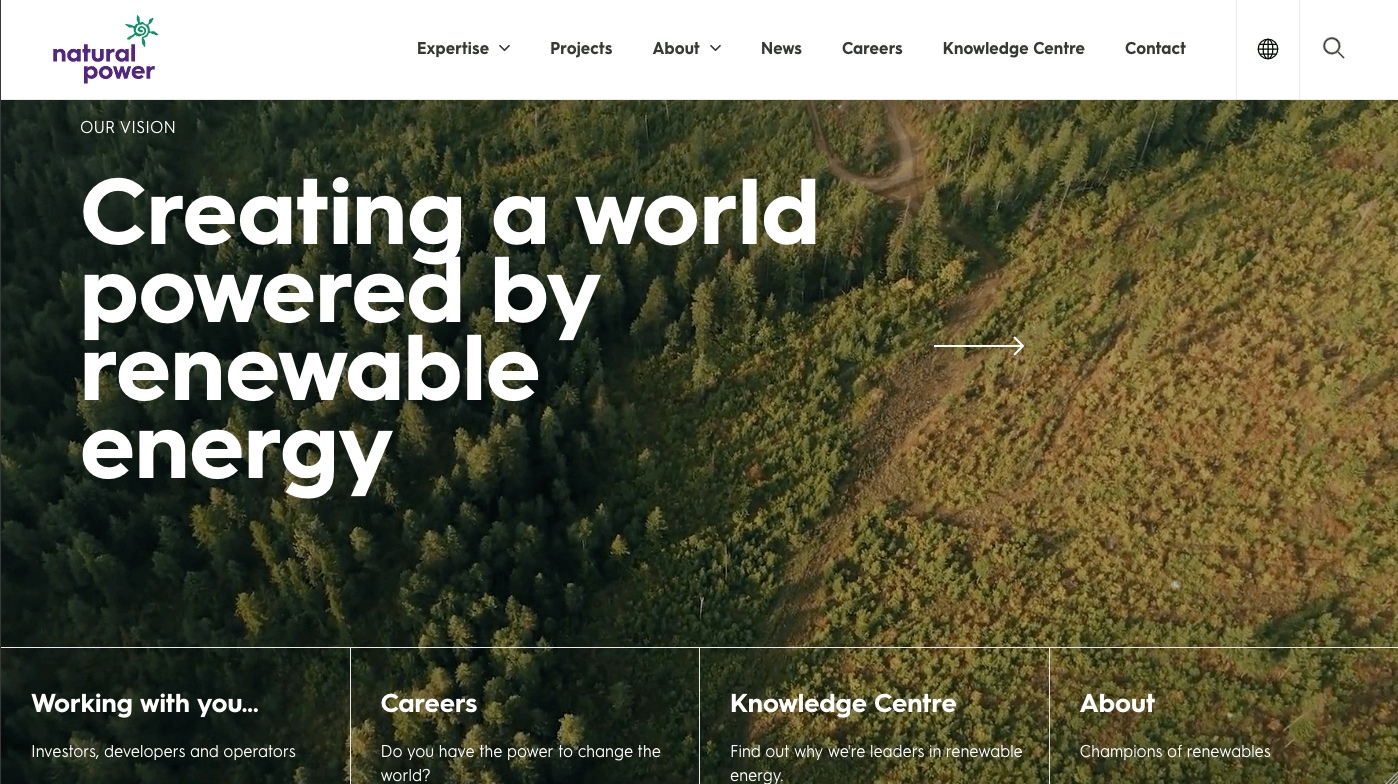Select Careers in the navigation bar
1398x784 pixels.
(872, 48)
